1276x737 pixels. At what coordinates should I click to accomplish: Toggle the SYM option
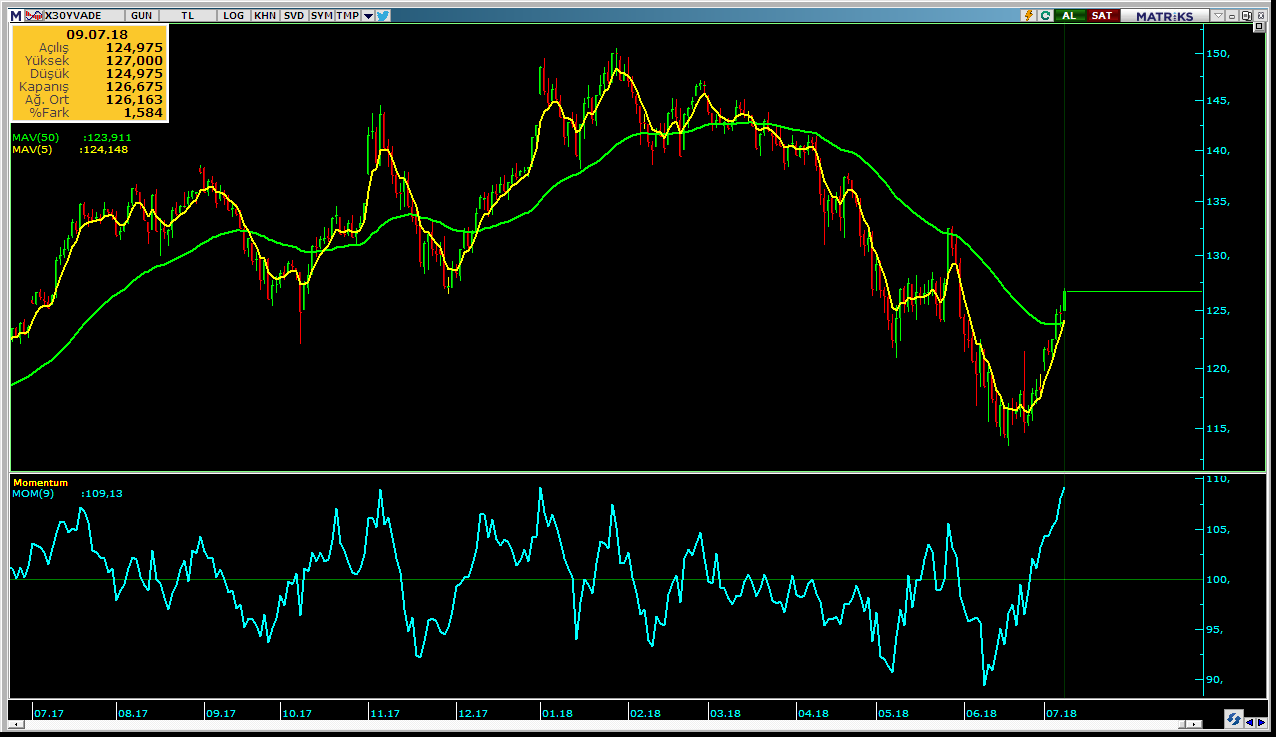pyautogui.click(x=322, y=16)
